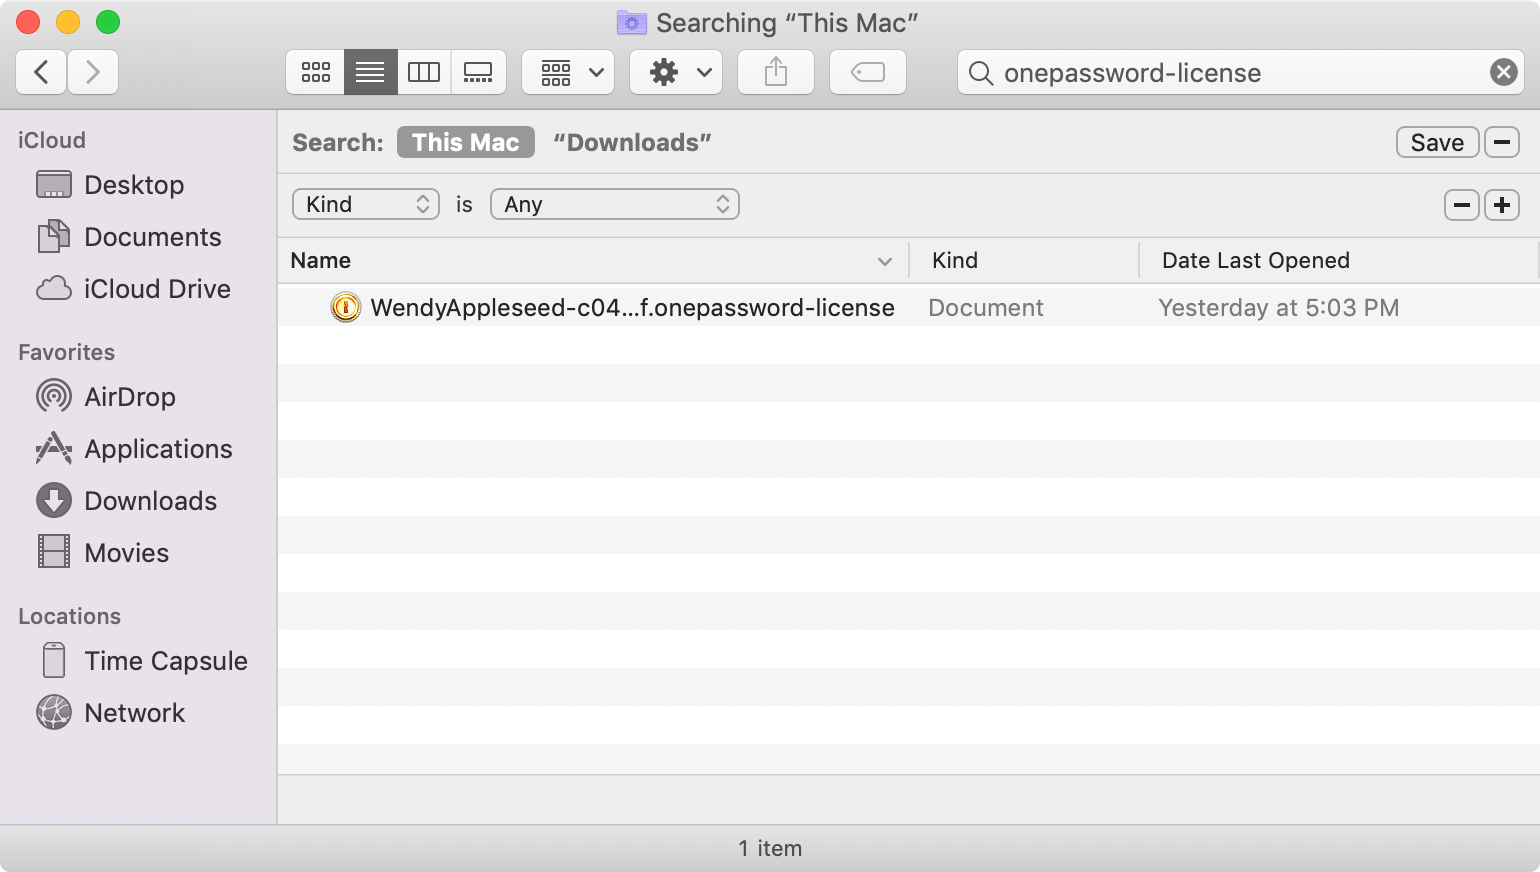Remove search criteria via minus beside Save

coord(1501,142)
